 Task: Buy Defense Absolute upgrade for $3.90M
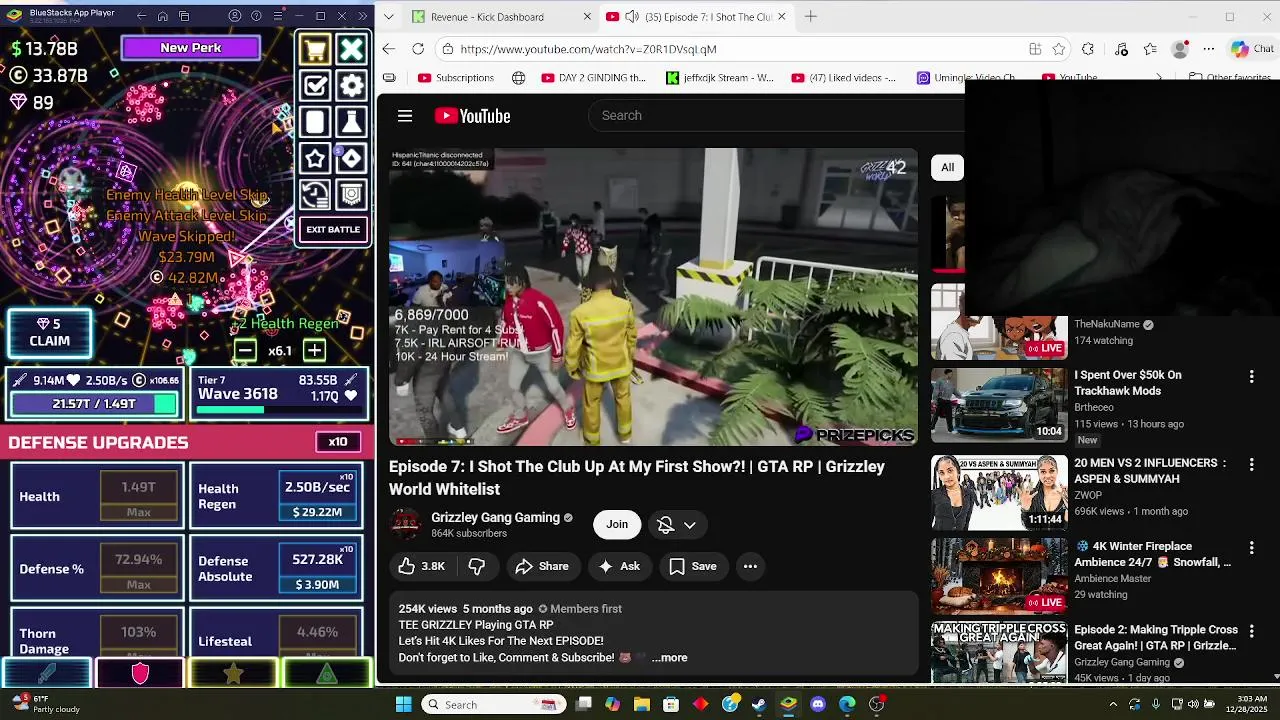point(317,569)
